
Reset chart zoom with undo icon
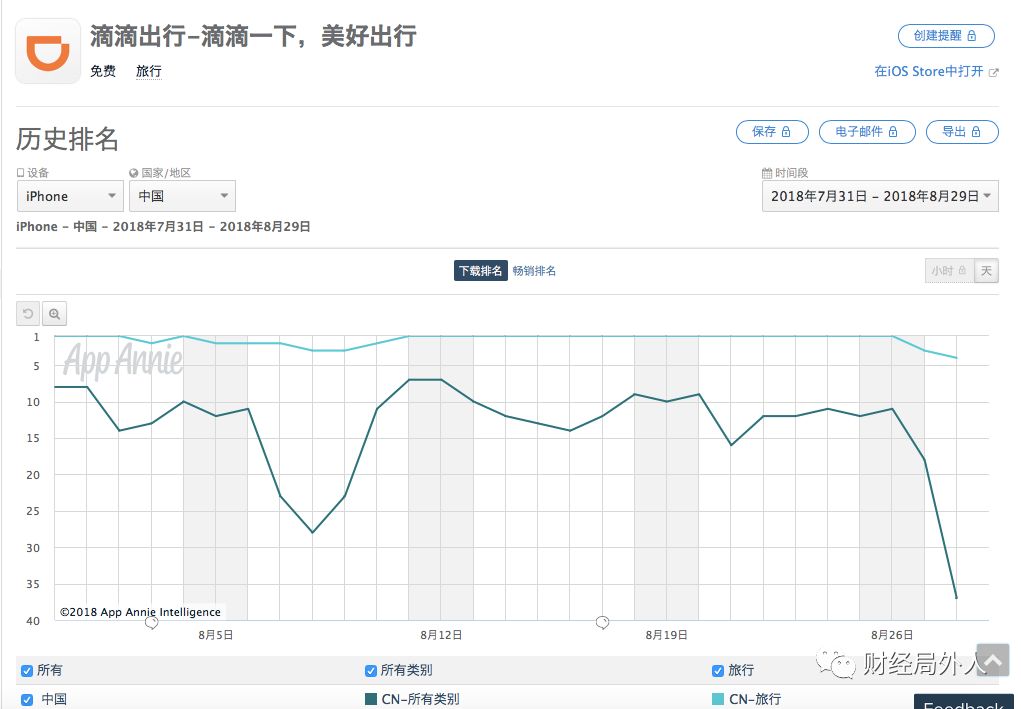tap(28, 314)
